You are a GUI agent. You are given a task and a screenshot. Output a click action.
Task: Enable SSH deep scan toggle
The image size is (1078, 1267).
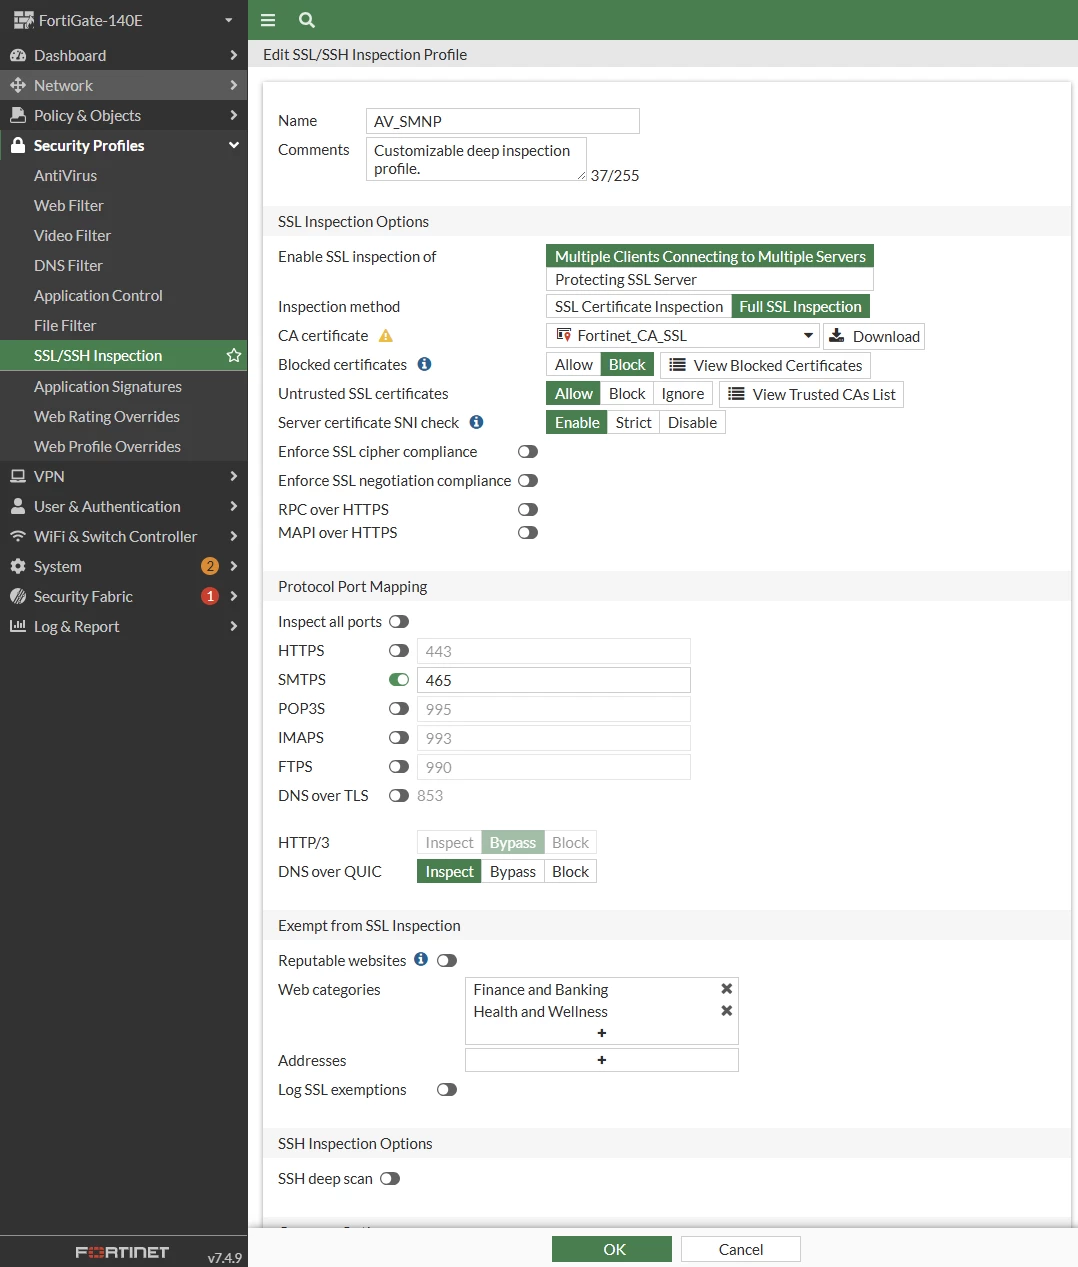(x=390, y=1179)
